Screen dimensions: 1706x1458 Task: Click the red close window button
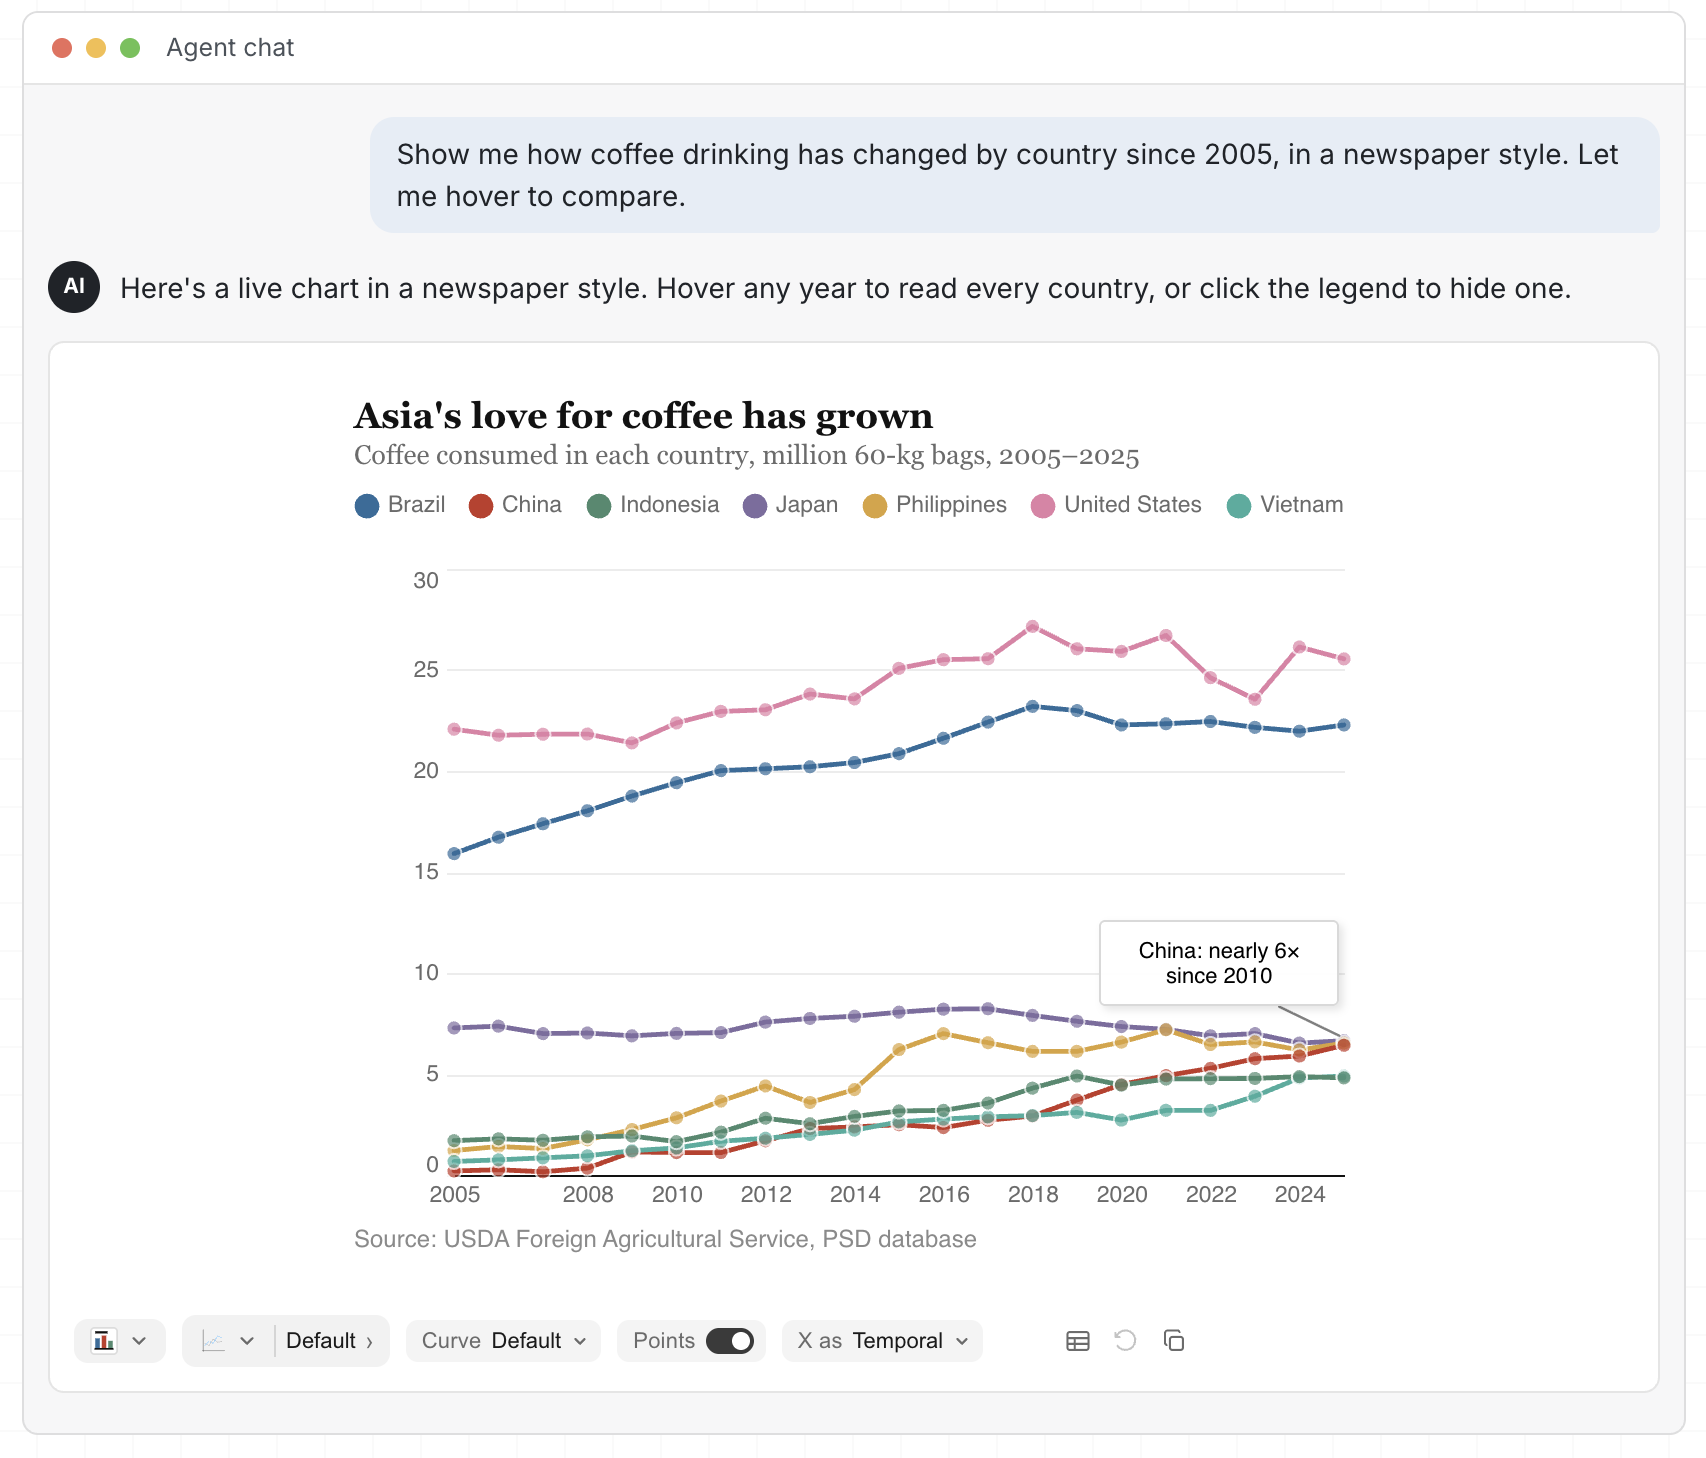(x=62, y=48)
